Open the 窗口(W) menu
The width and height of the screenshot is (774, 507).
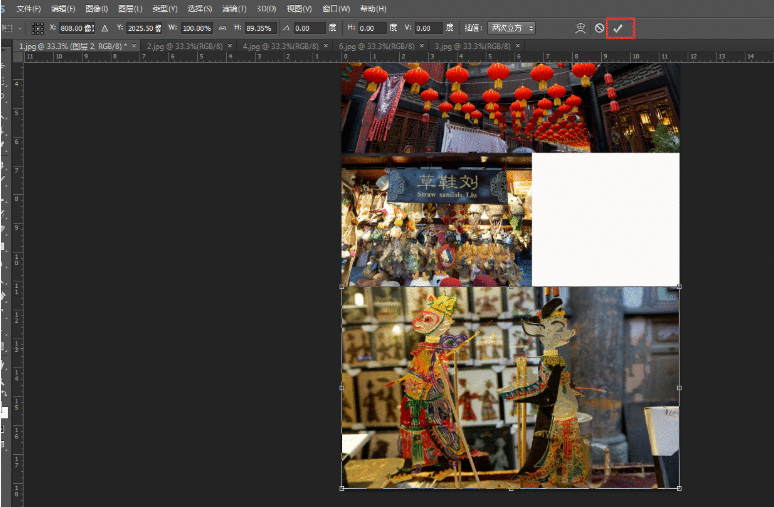[x=336, y=8]
